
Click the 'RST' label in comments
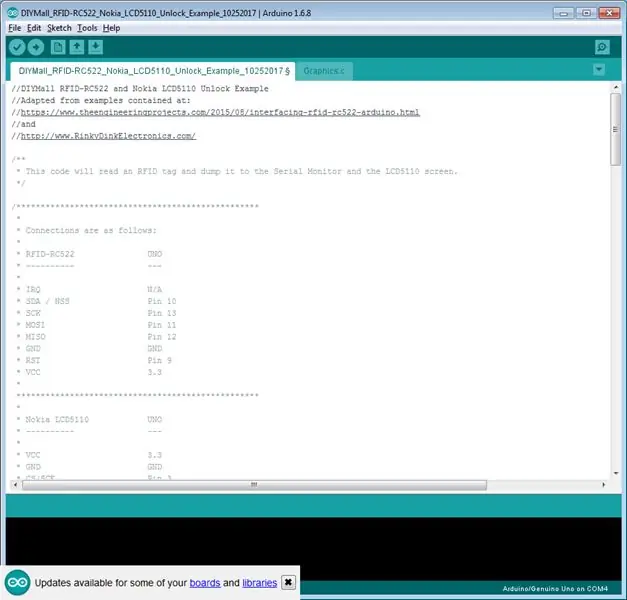pyautogui.click(x=33, y=360)
